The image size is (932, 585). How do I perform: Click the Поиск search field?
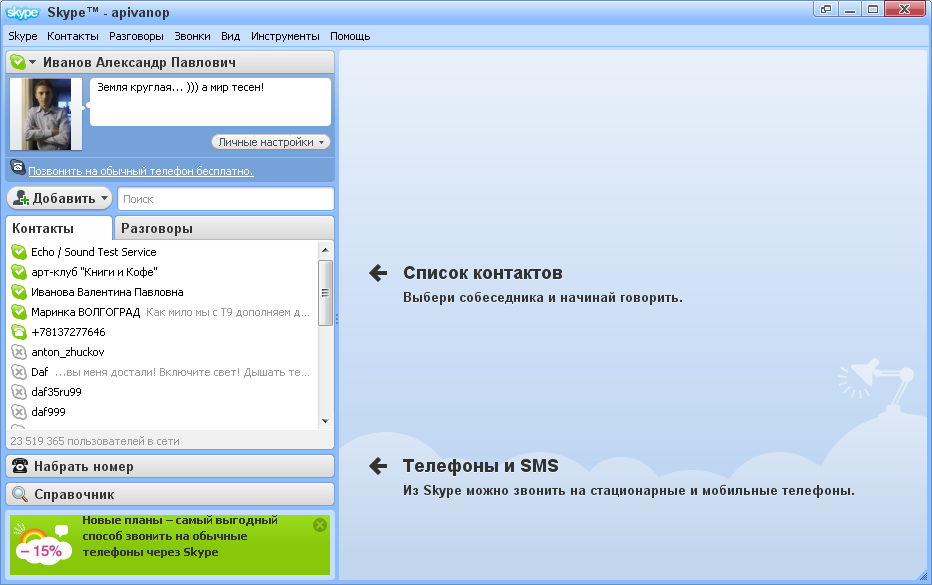[x=226, y=199]
